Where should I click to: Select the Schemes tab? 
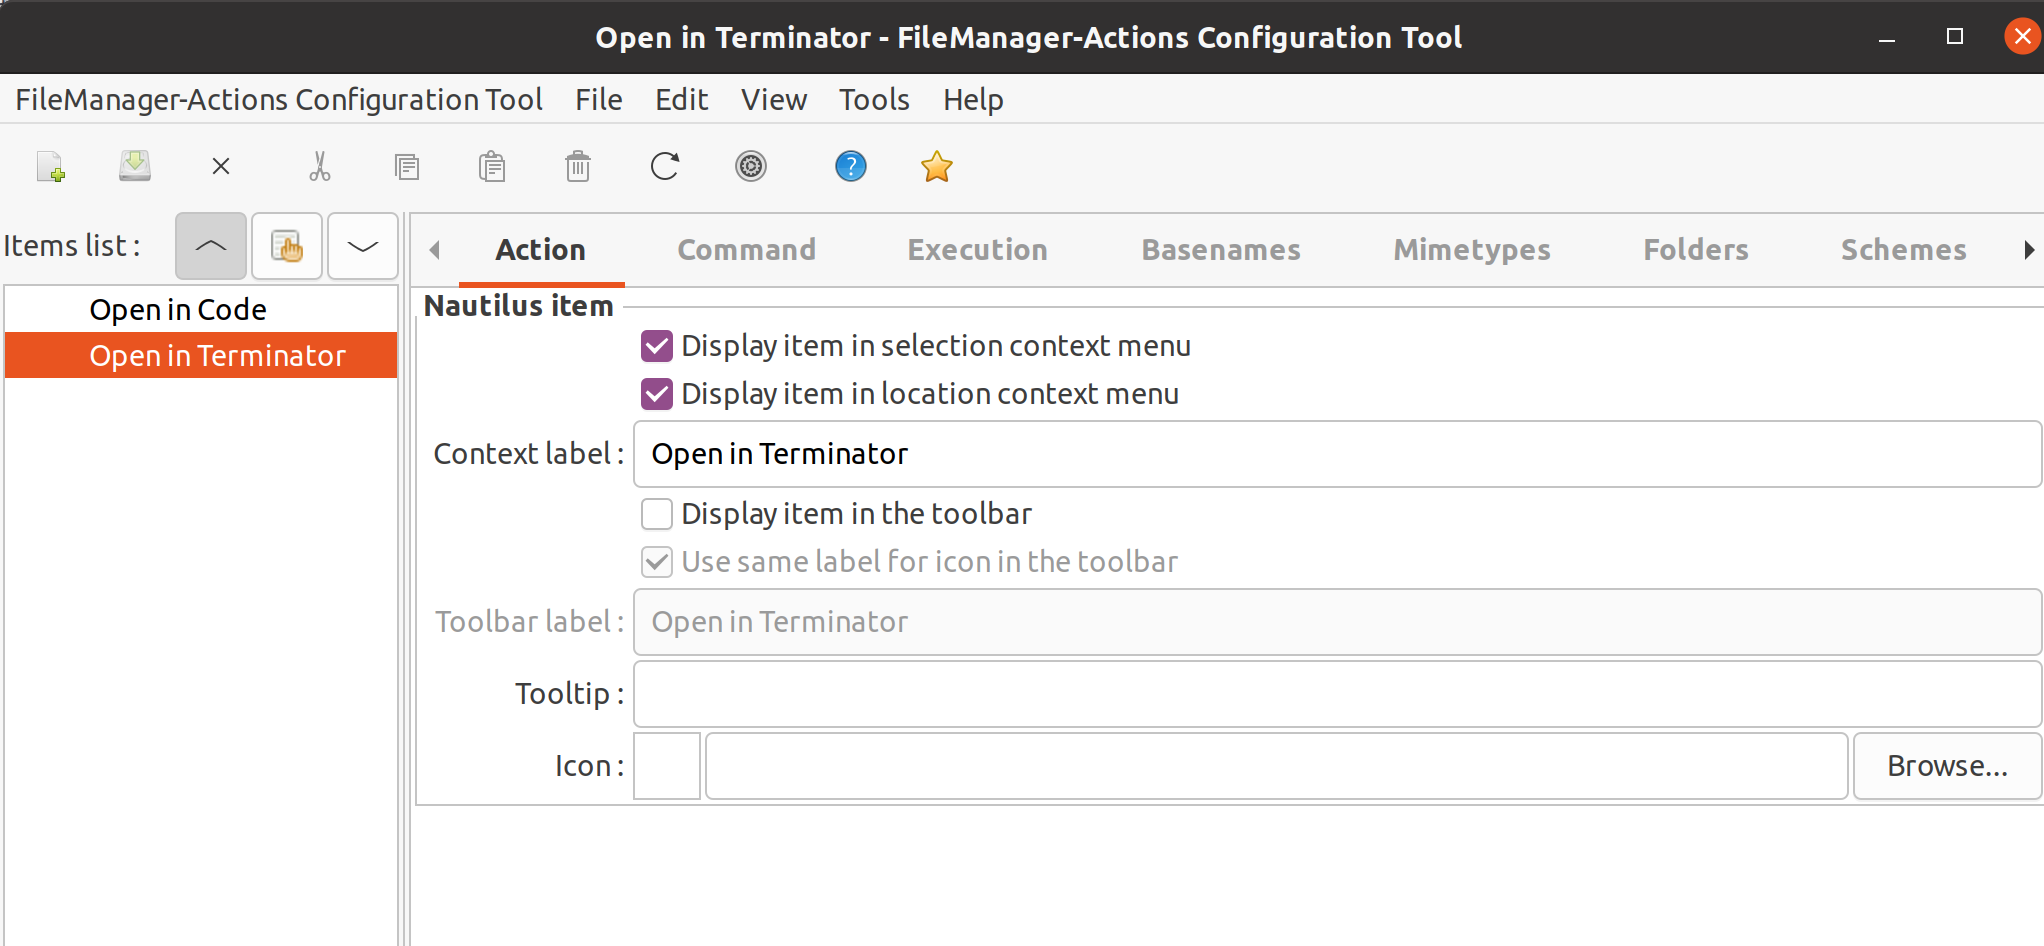1904,250
